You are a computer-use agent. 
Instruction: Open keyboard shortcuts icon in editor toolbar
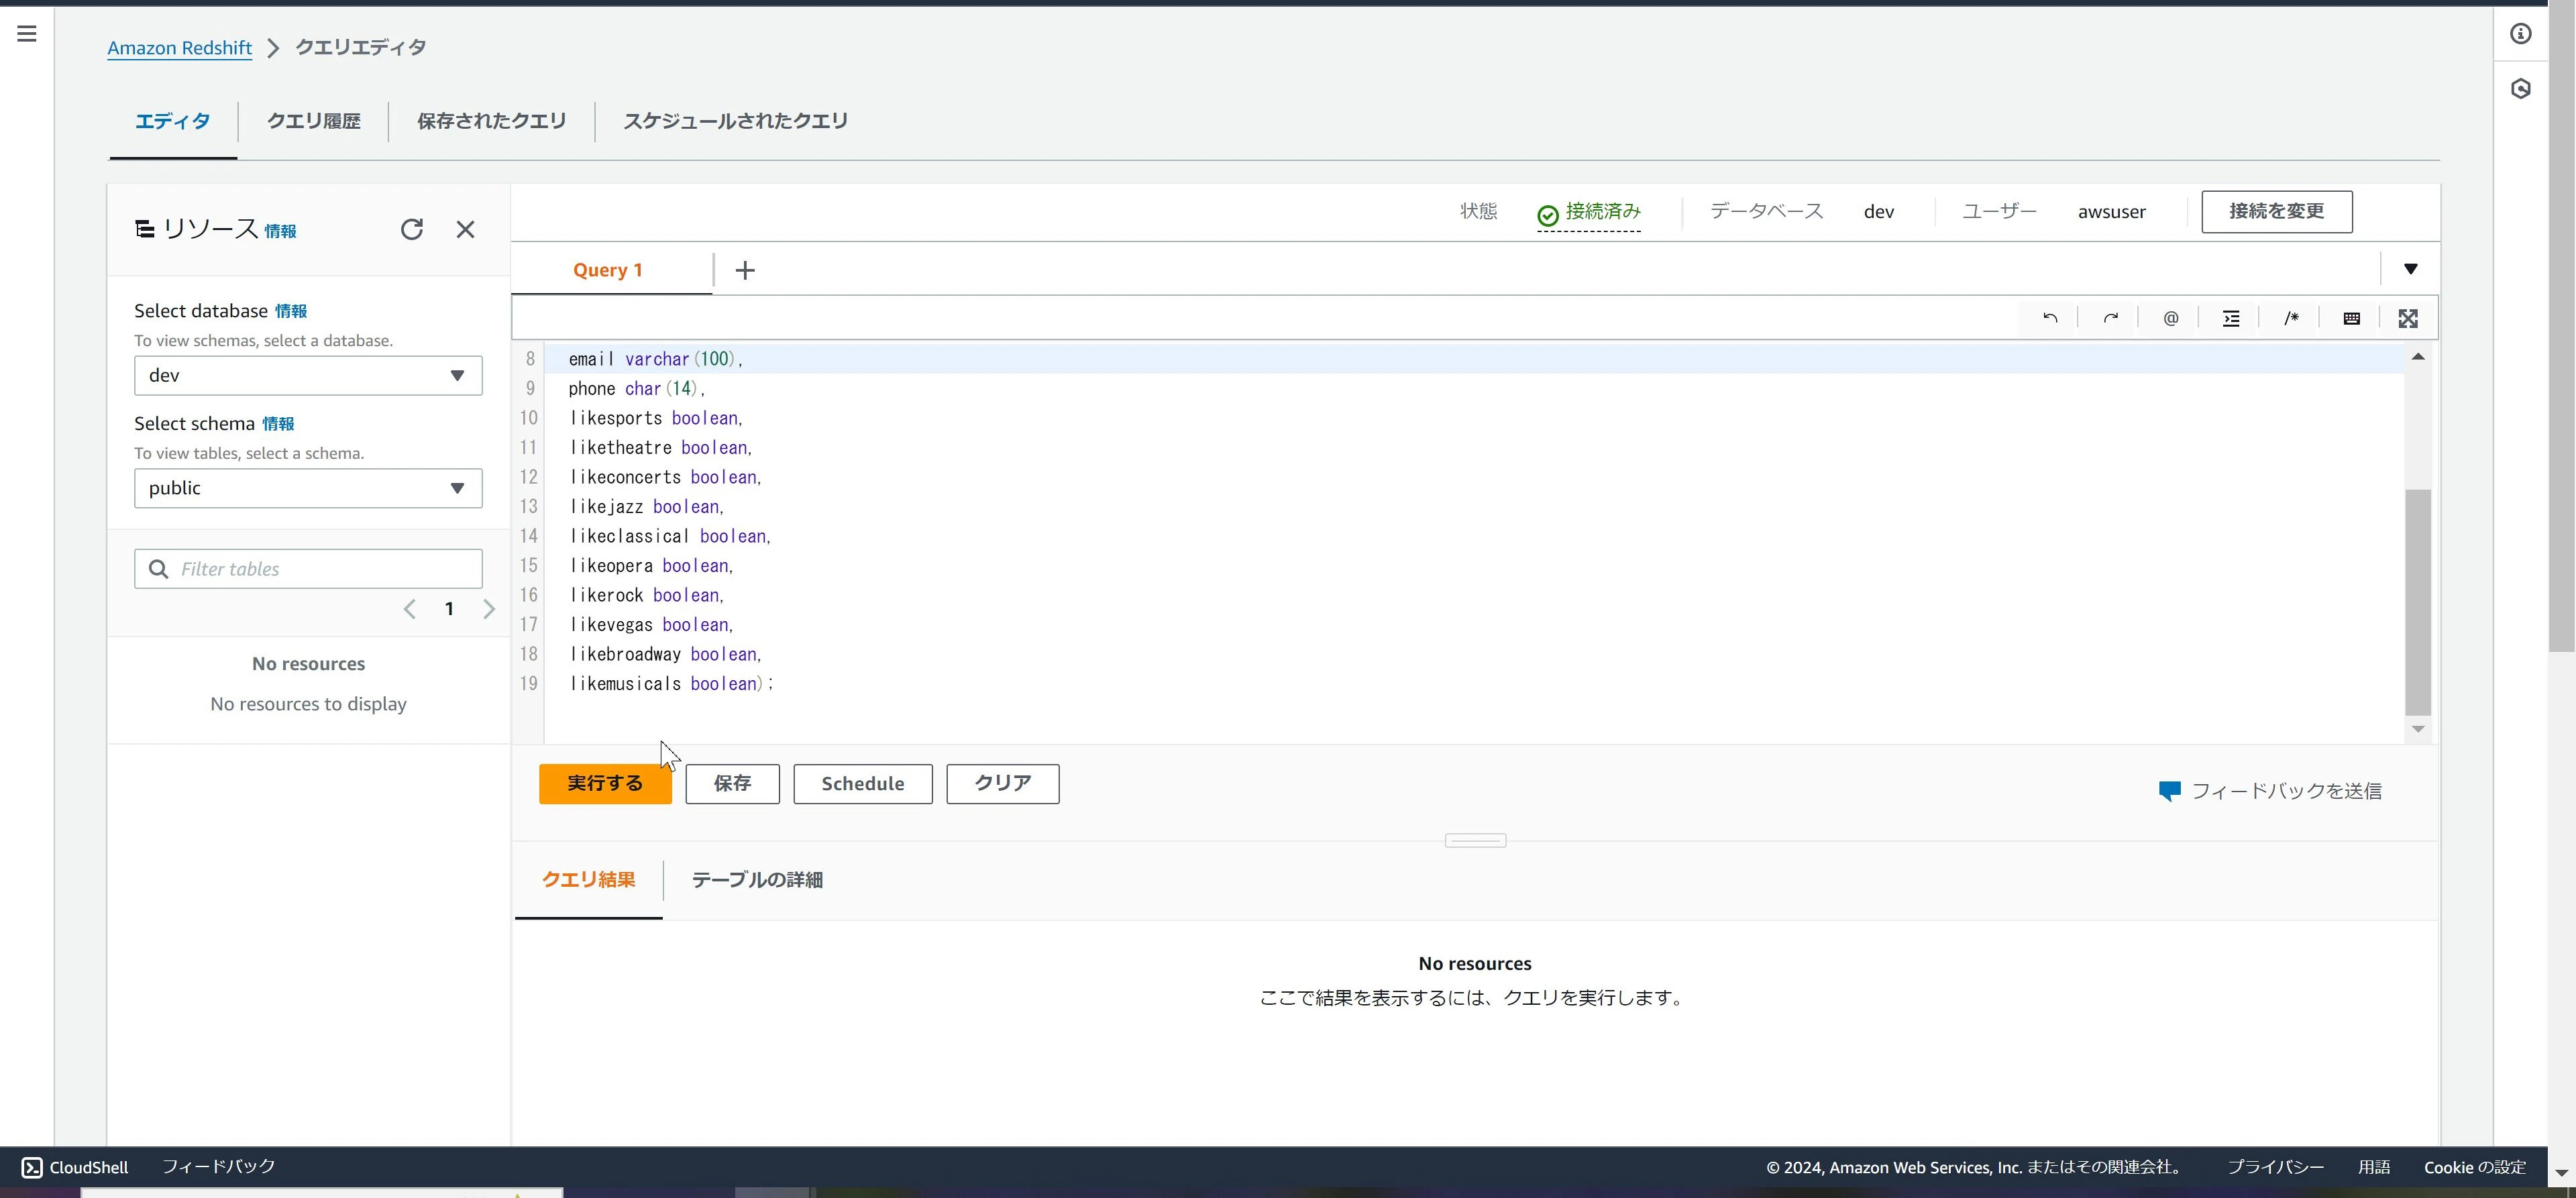click(2352, 318)
